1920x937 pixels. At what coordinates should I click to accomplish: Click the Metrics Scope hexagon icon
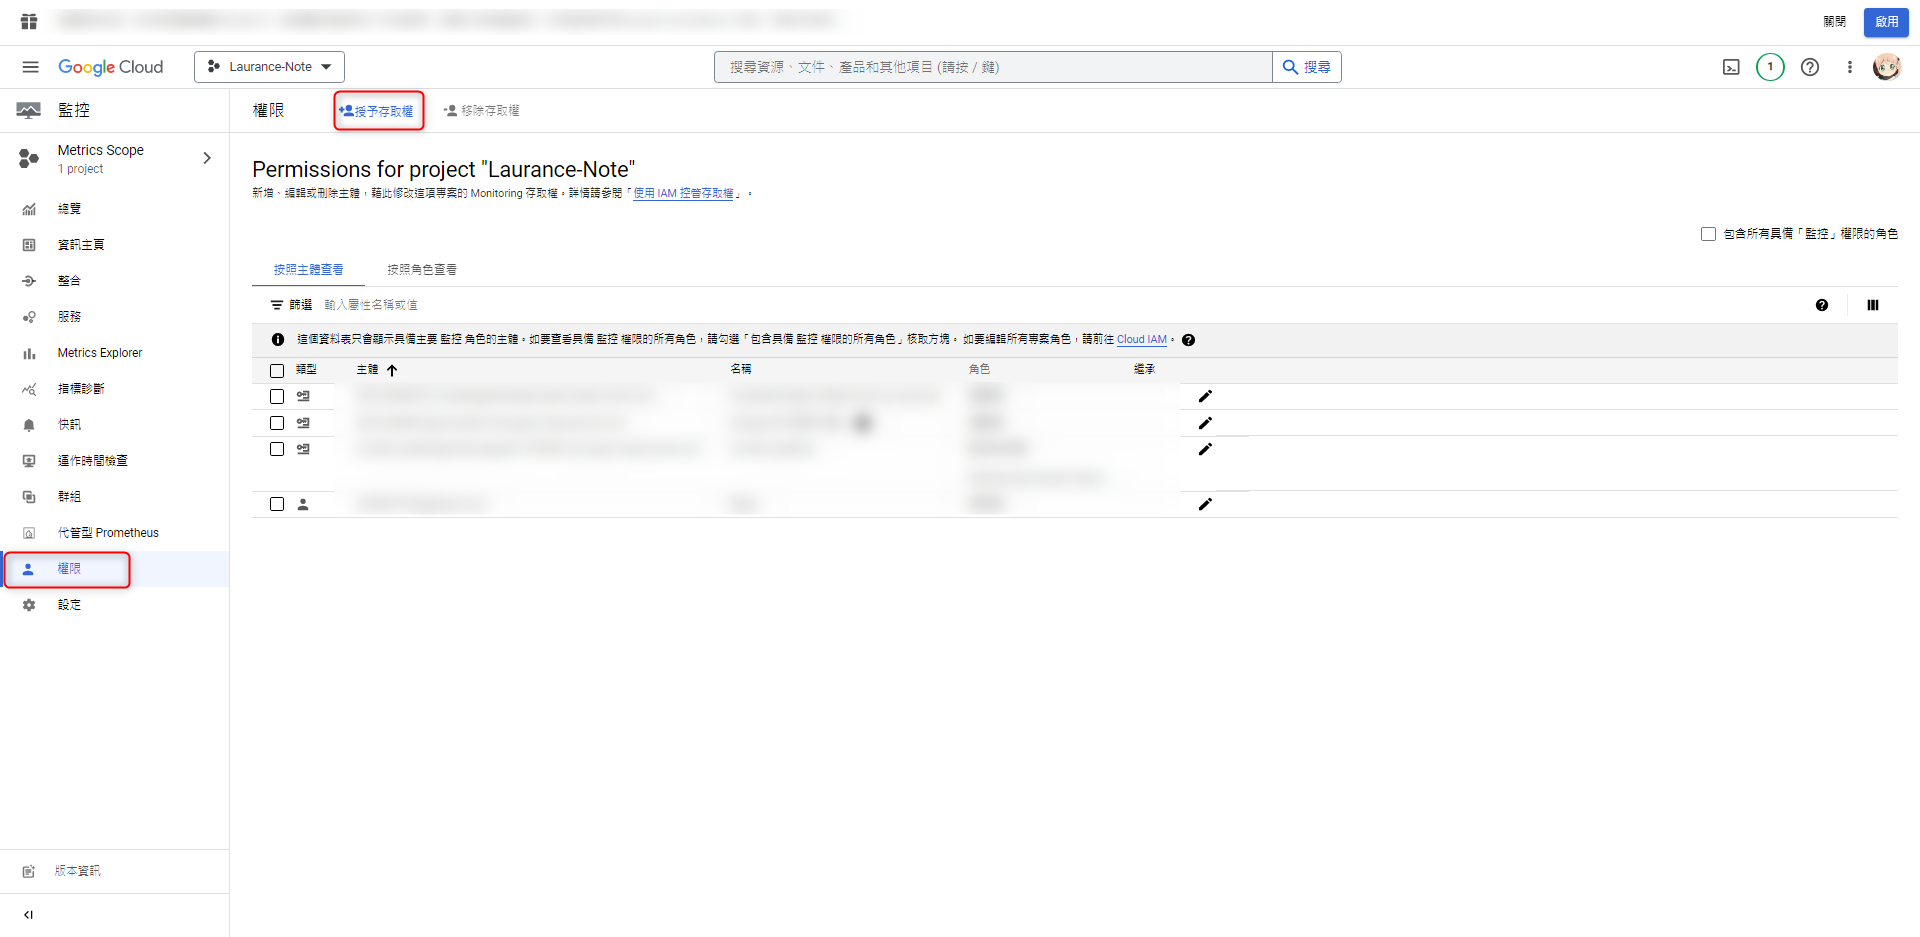coord(28,158)
